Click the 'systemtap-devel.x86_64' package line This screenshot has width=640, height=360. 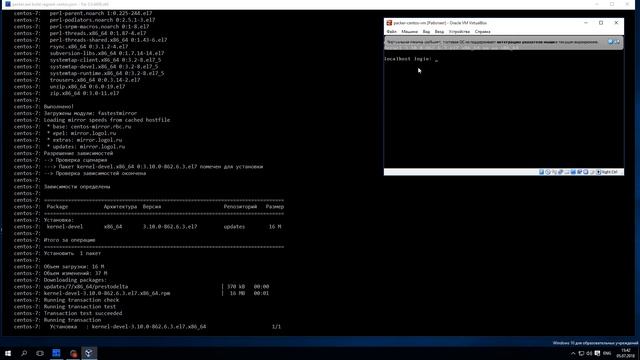(x=104, y=67)
